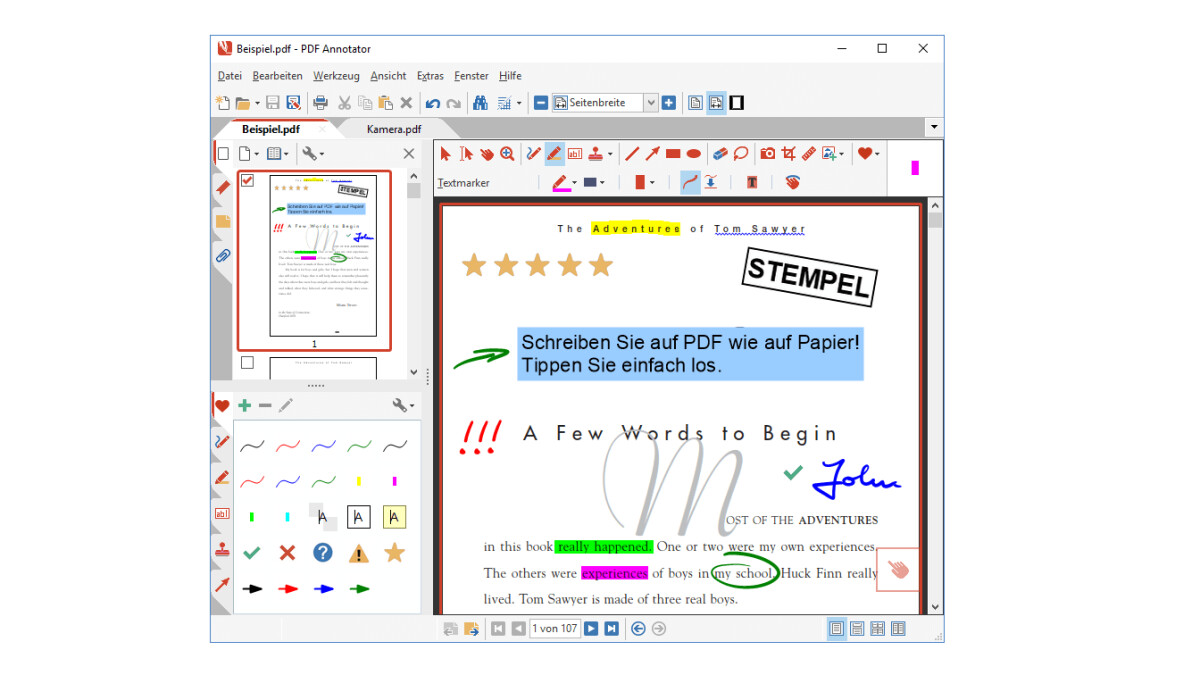Open sidebar wrench settings dropdown
This screenshot has width=1200, height=675.
click(315, 154)
